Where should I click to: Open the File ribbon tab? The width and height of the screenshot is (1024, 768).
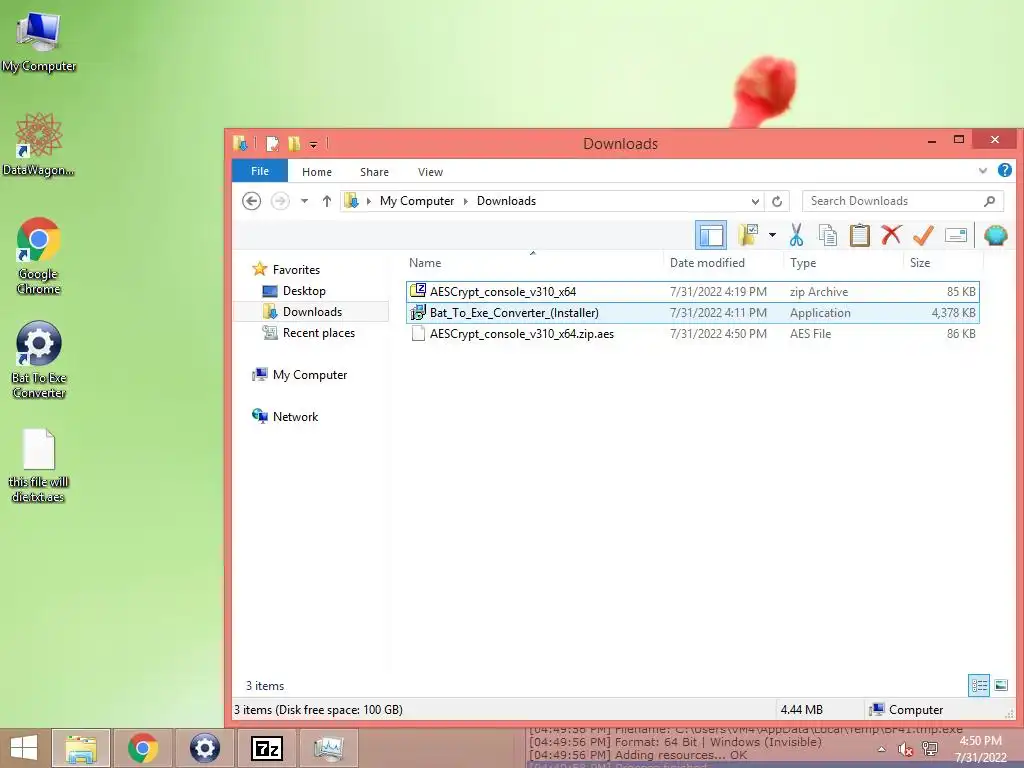pos(260,171)
